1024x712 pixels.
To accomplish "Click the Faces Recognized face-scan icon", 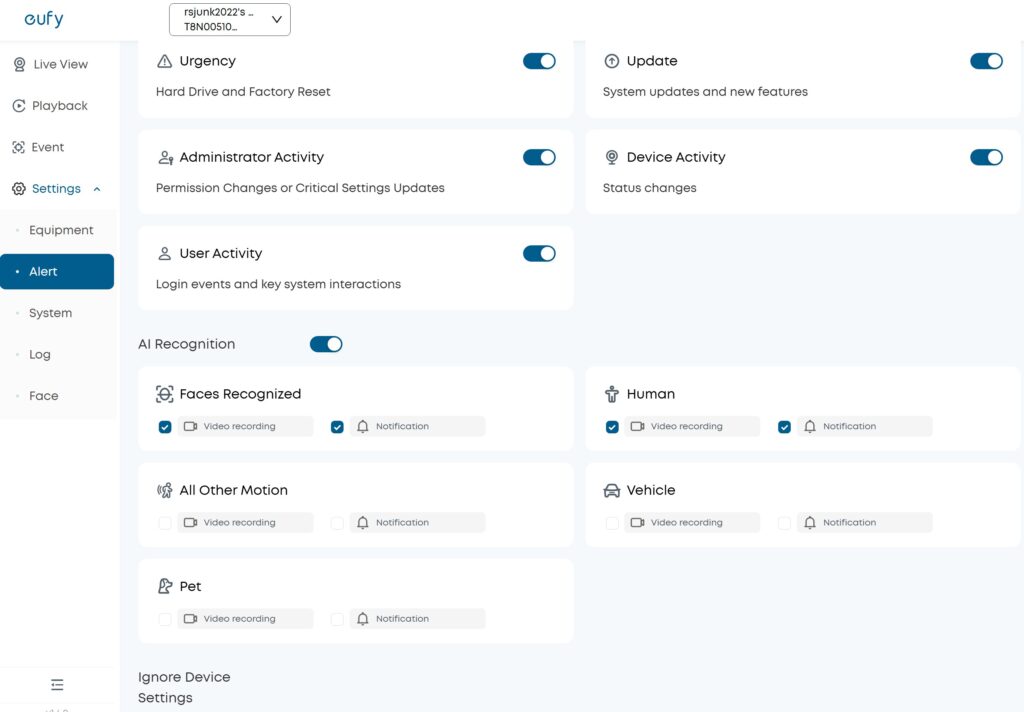I will click(x=165, y=394).
